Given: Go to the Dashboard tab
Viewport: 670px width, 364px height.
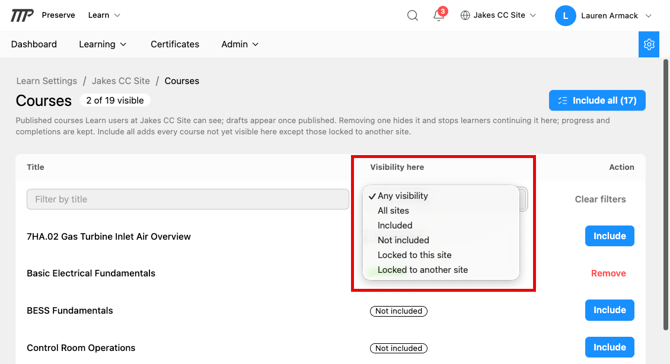Looking at the screenshot, I should 34,44.
